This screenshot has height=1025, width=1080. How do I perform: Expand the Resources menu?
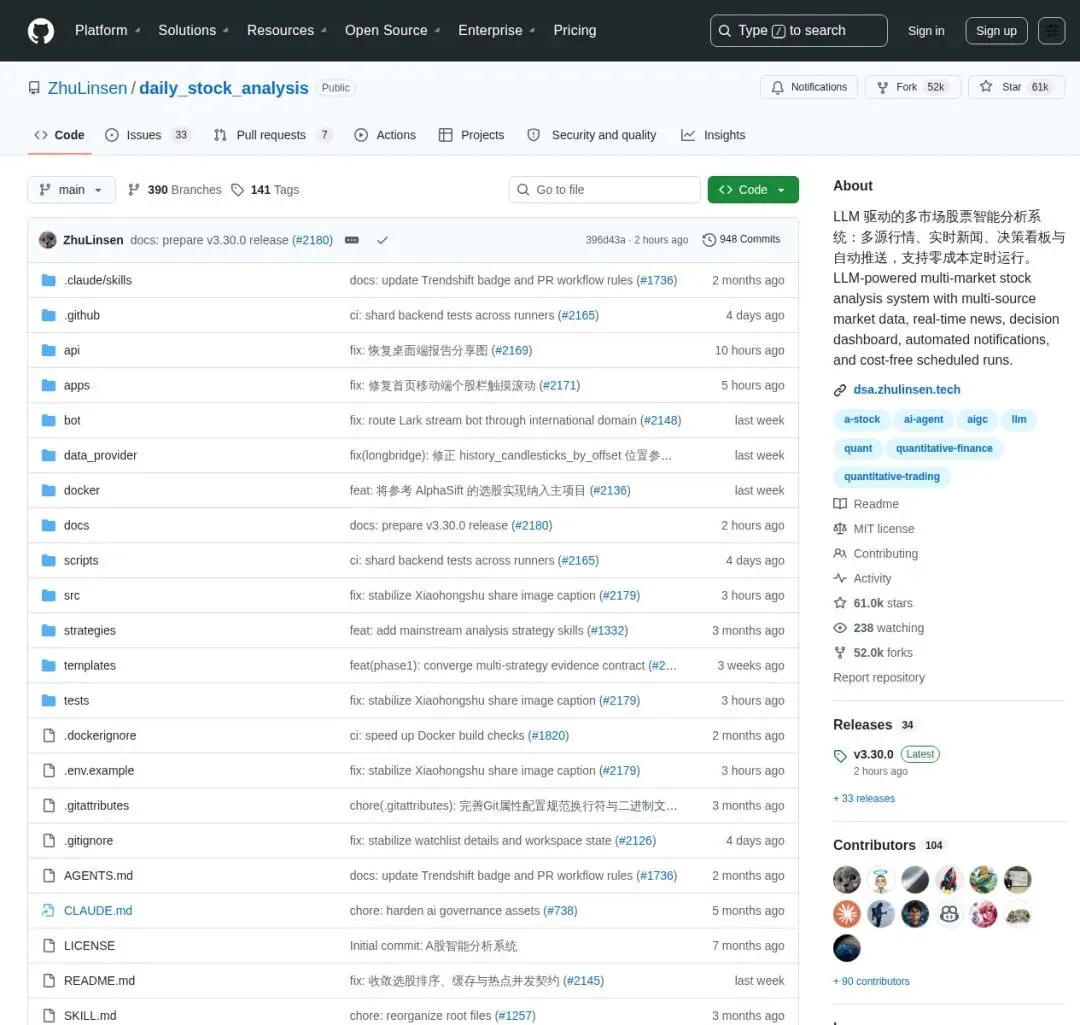(287, 31)
